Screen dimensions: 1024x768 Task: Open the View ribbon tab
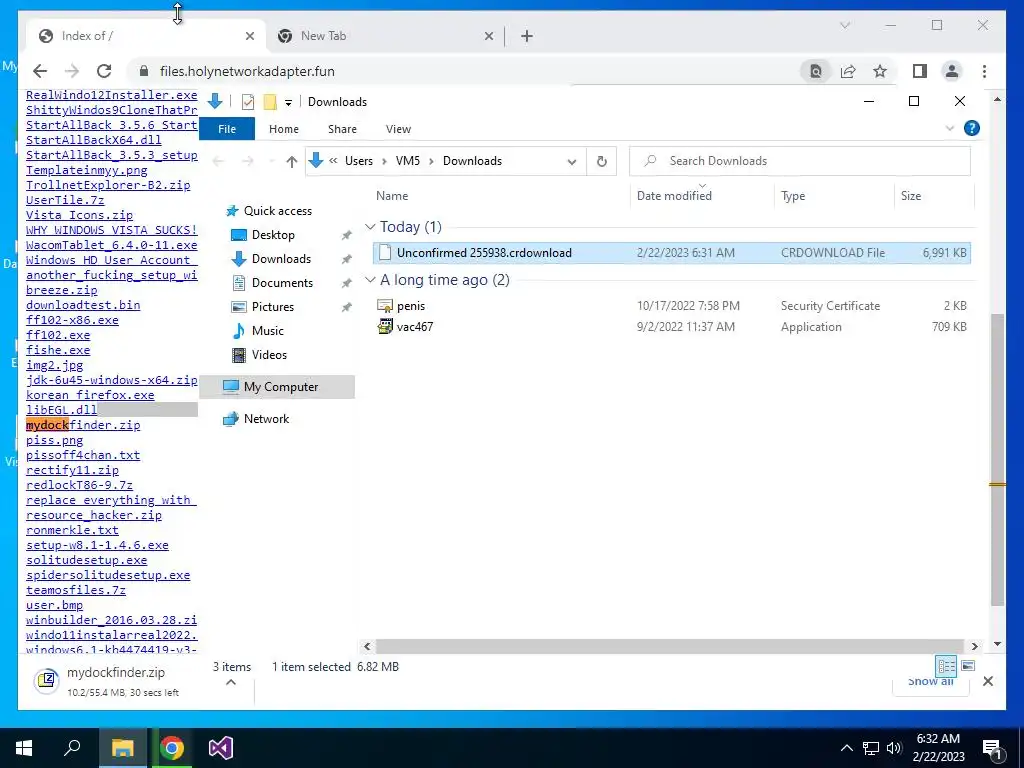pyautogui.click(x=398, y=129)
